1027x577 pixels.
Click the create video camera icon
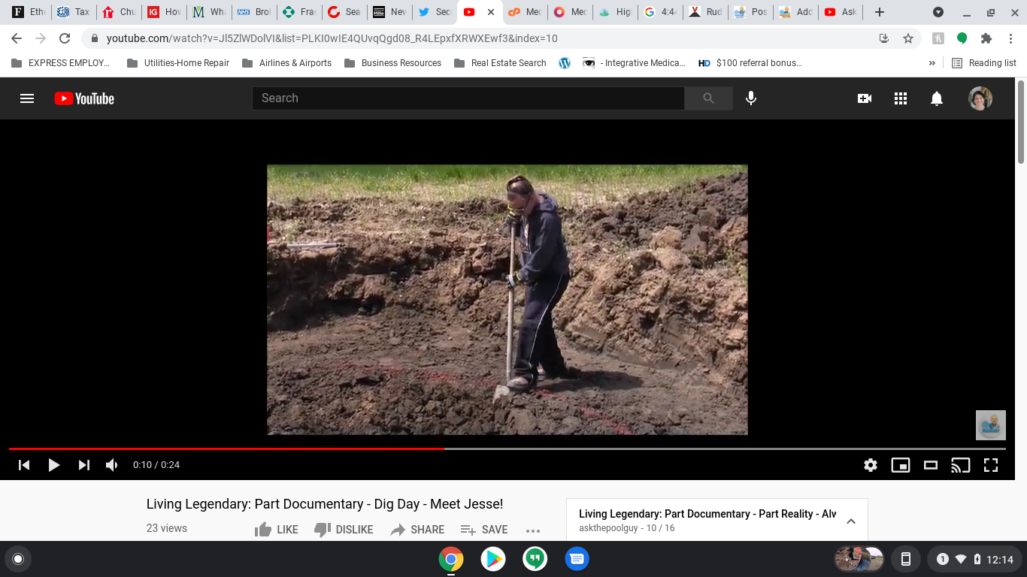(x=865, y=98)
